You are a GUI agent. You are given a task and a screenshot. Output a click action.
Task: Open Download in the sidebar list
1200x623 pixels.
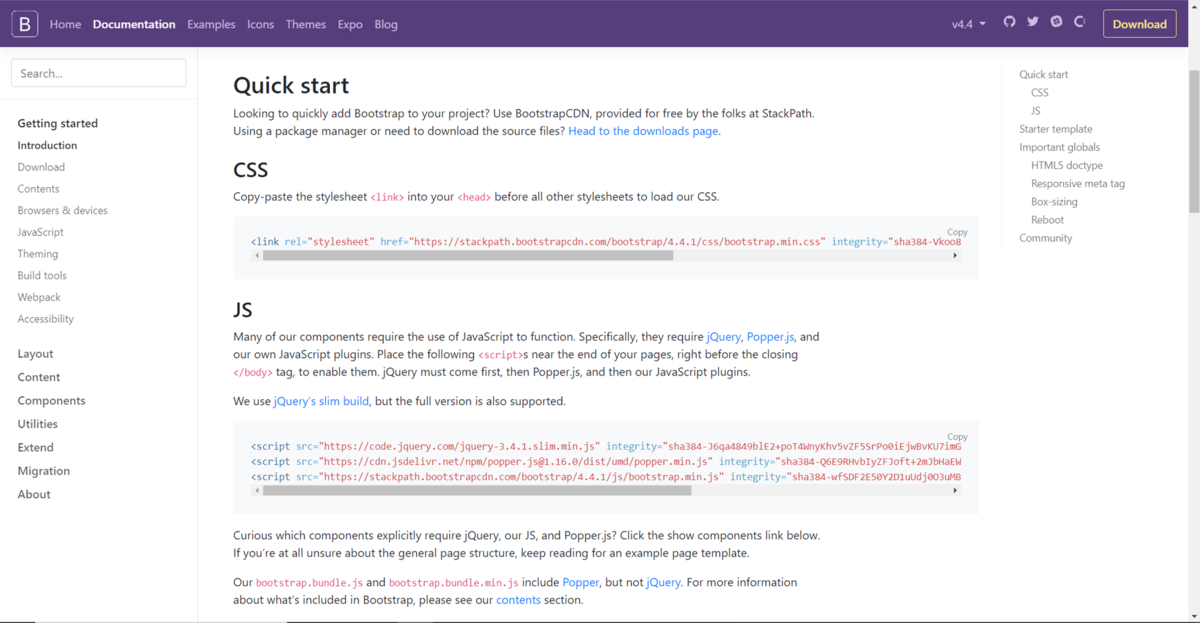(41, 167)
